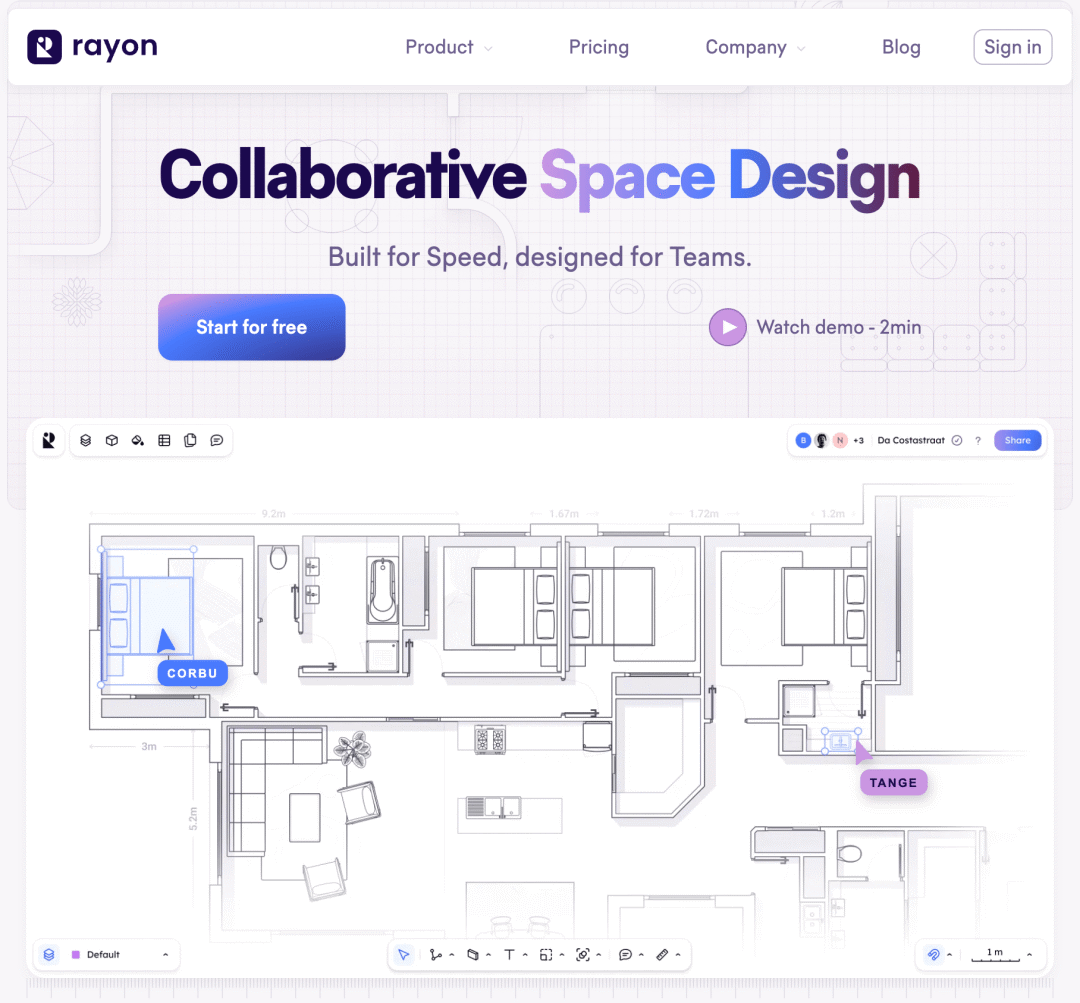Image resolution: width=1080 pixels, height=1003 pixels.
Task: Click the saved checkmark next to Da Costastraat
Action: tap(957, 440)
